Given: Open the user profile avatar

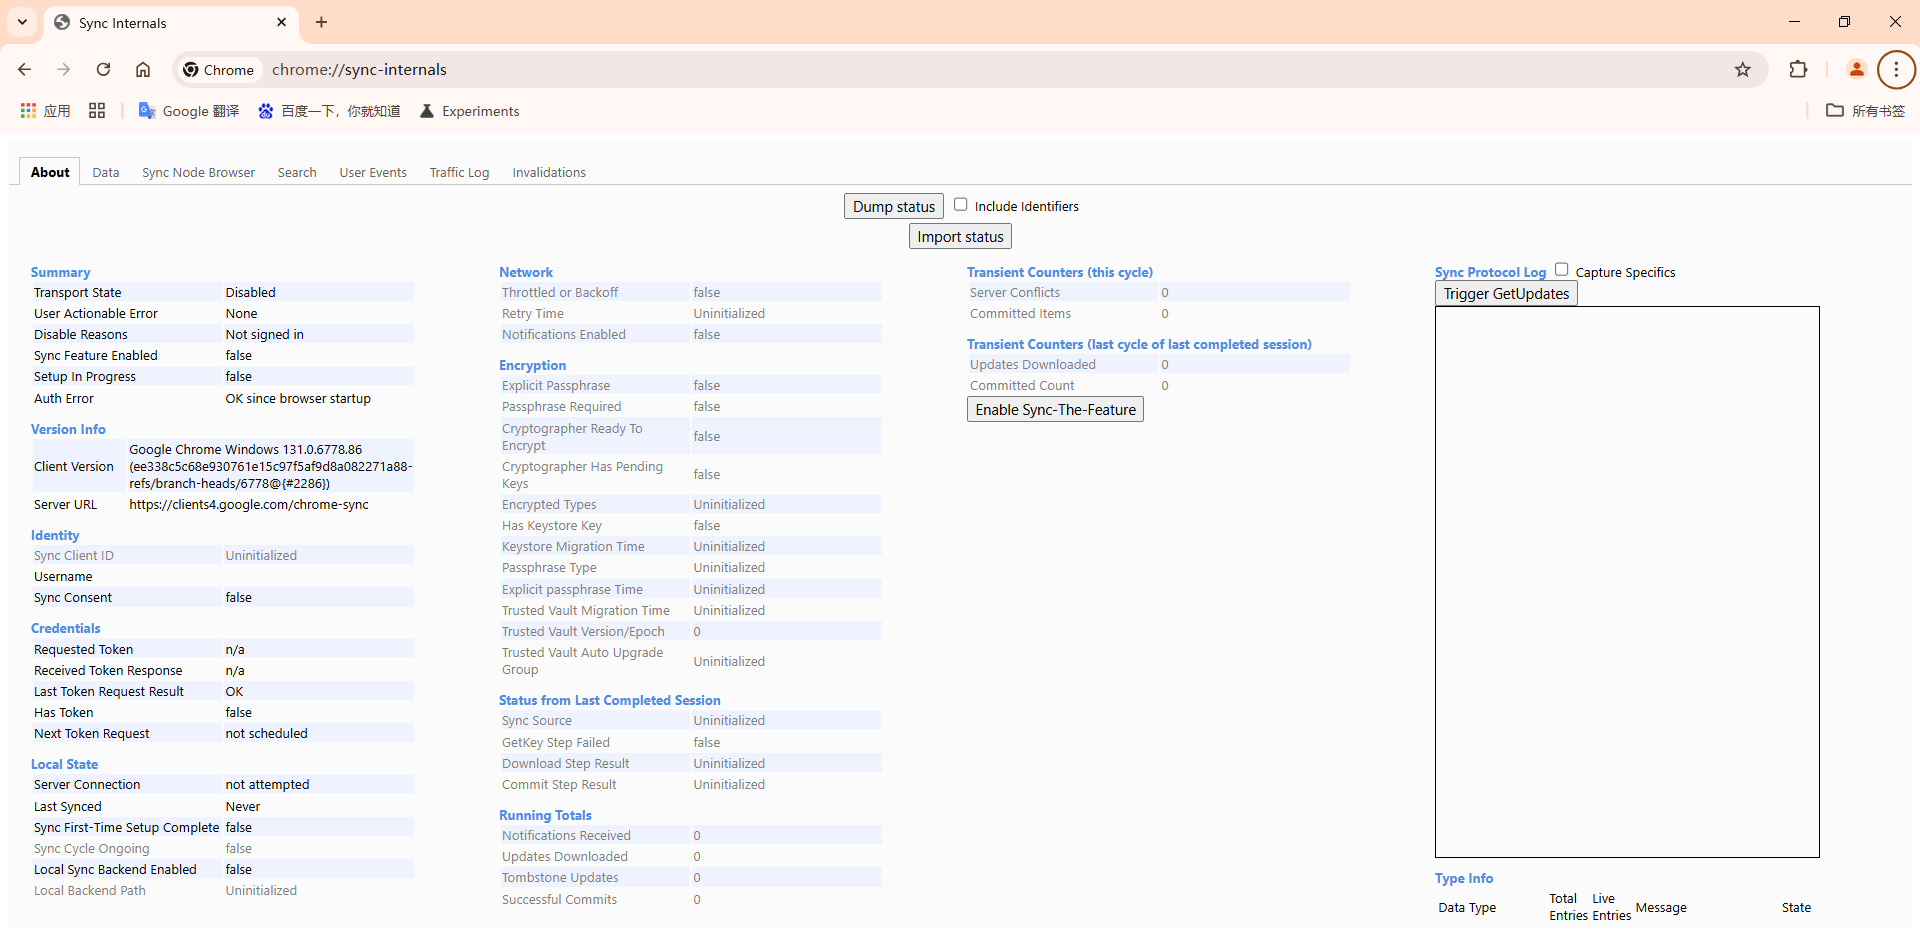Looking at the screenshot, I should point(1857,69).
